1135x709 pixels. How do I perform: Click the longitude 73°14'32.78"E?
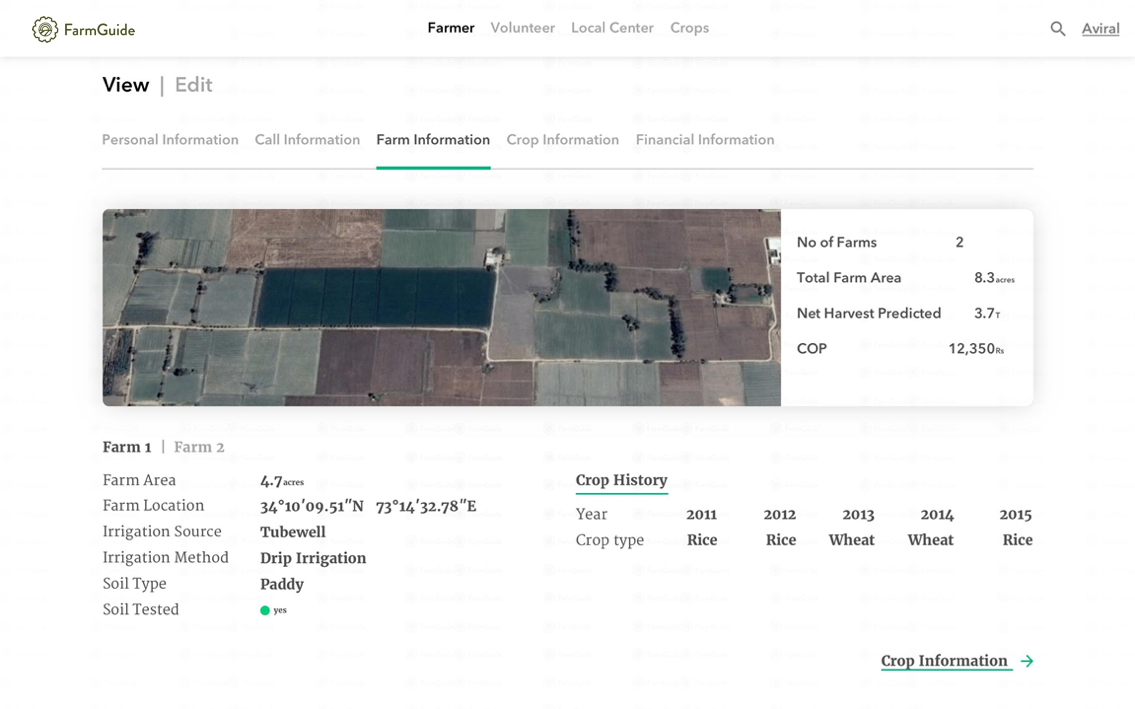tap(426, 506)
